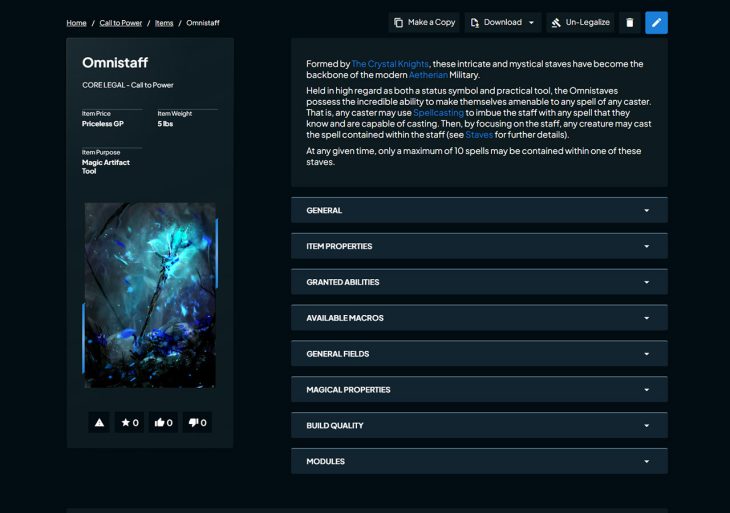Viewport: 730px width, 513px height.
Task: Click the pencil edit icon button
Action: coord(656,22)
